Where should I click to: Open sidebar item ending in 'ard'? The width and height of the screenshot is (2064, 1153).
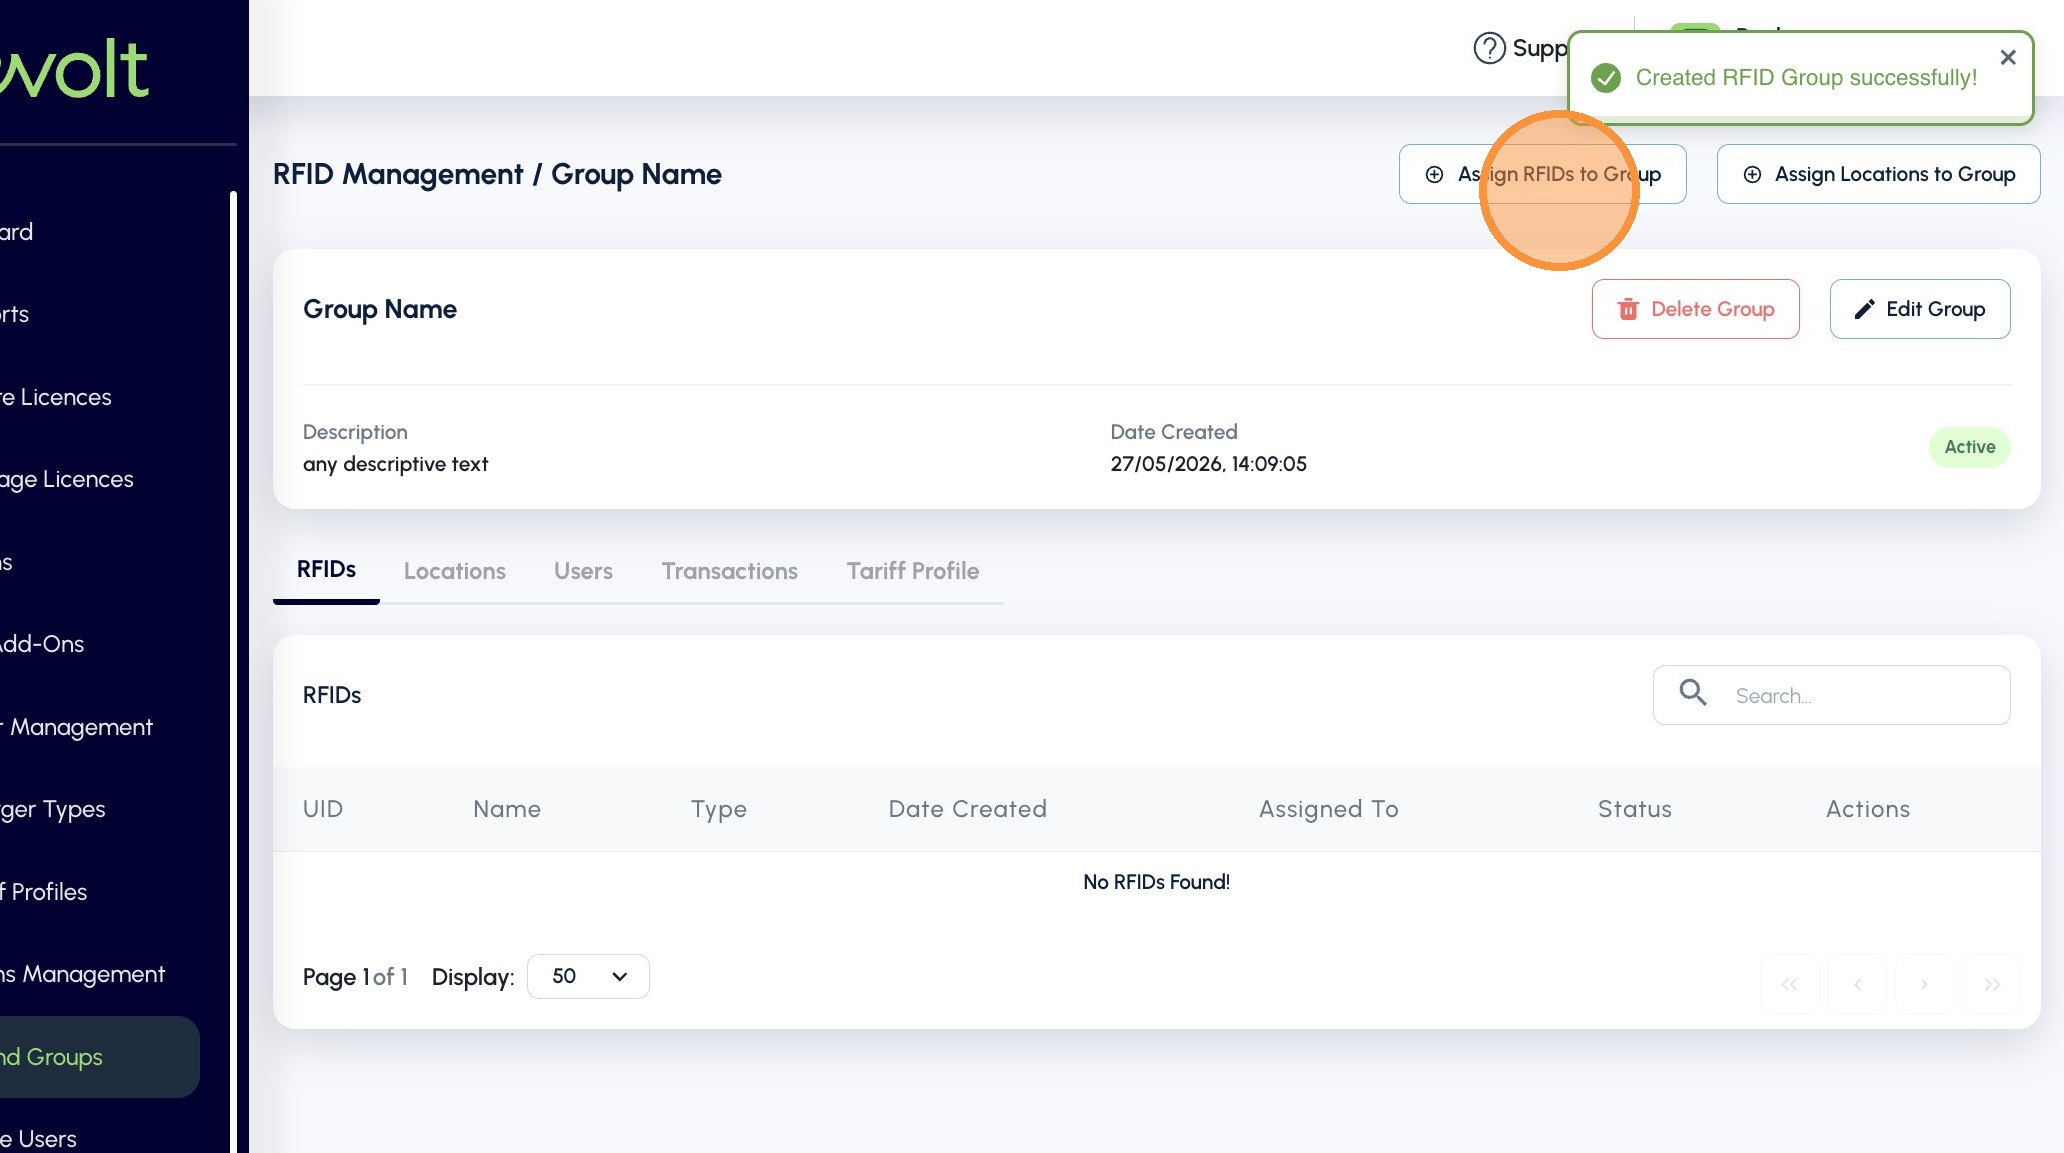pos(16,232)
